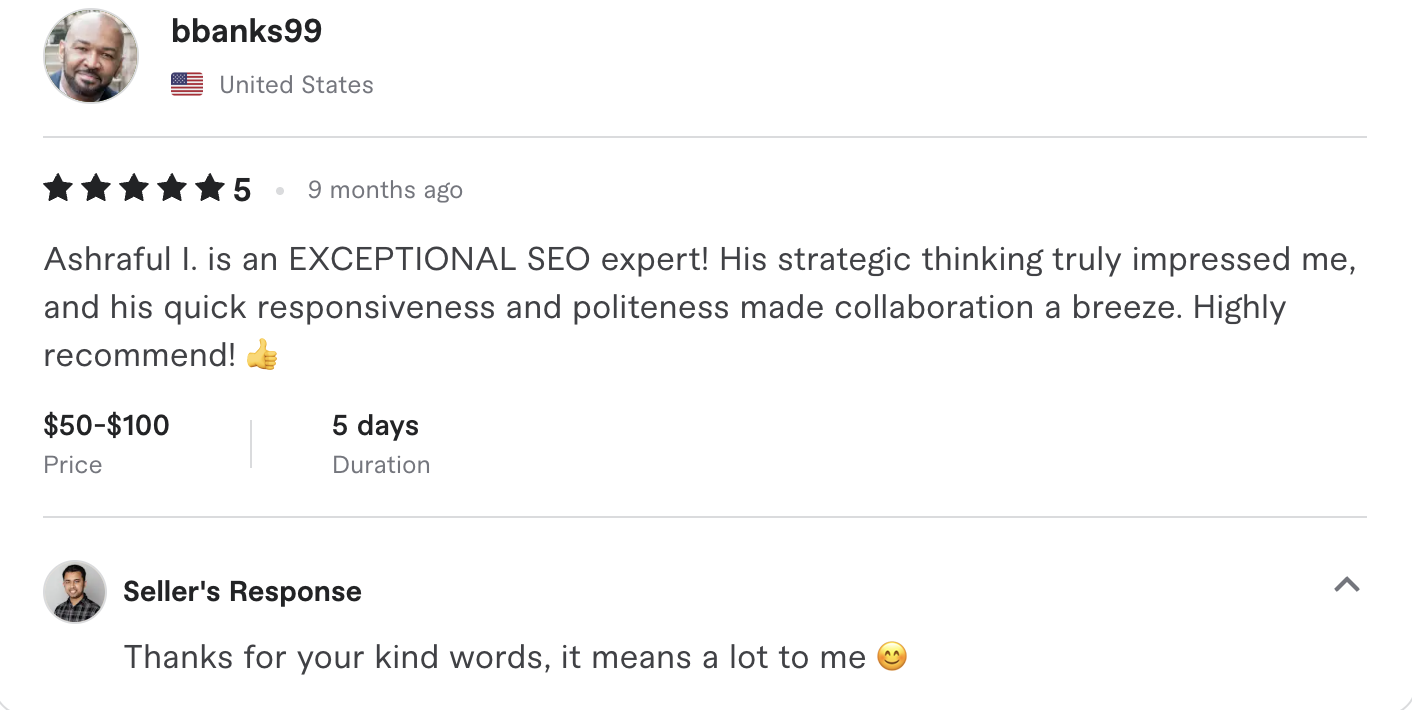Image resolution: width=1412 pixels, height=710 pixels.
Task: Click the United States flag icon
Action: tap(186, 84)
